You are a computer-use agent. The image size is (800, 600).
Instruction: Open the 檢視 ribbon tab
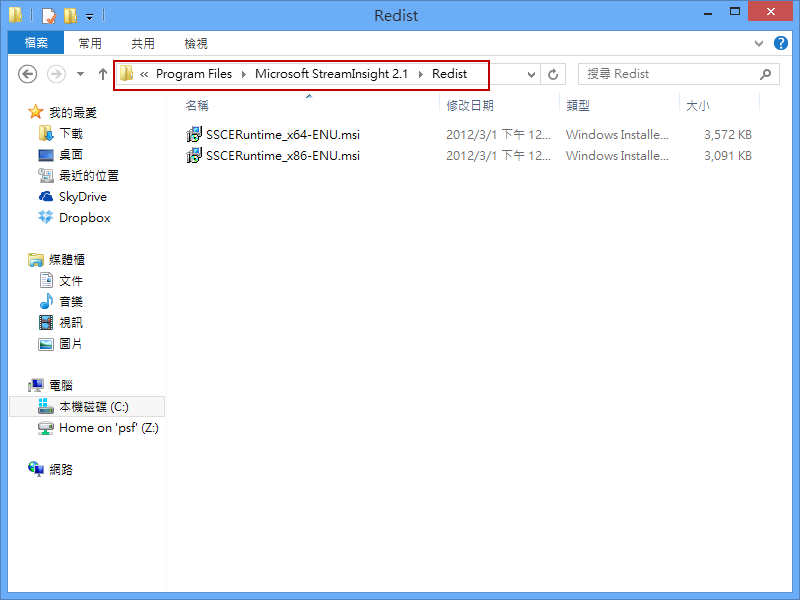(196, 43)
